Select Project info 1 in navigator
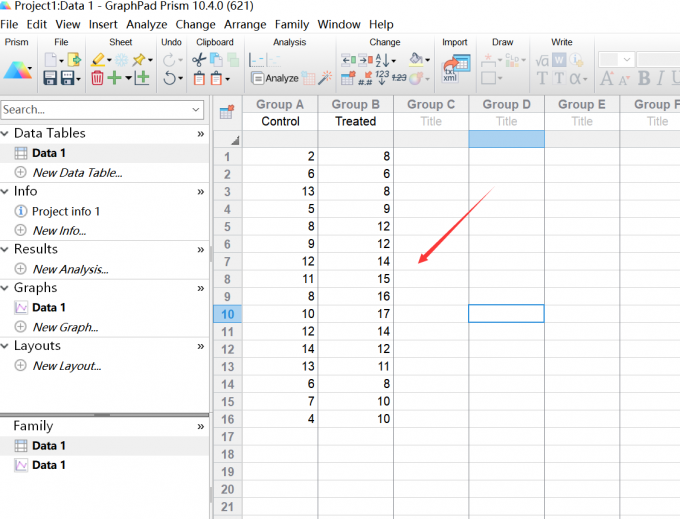680x519 pixels. [66, 211]
